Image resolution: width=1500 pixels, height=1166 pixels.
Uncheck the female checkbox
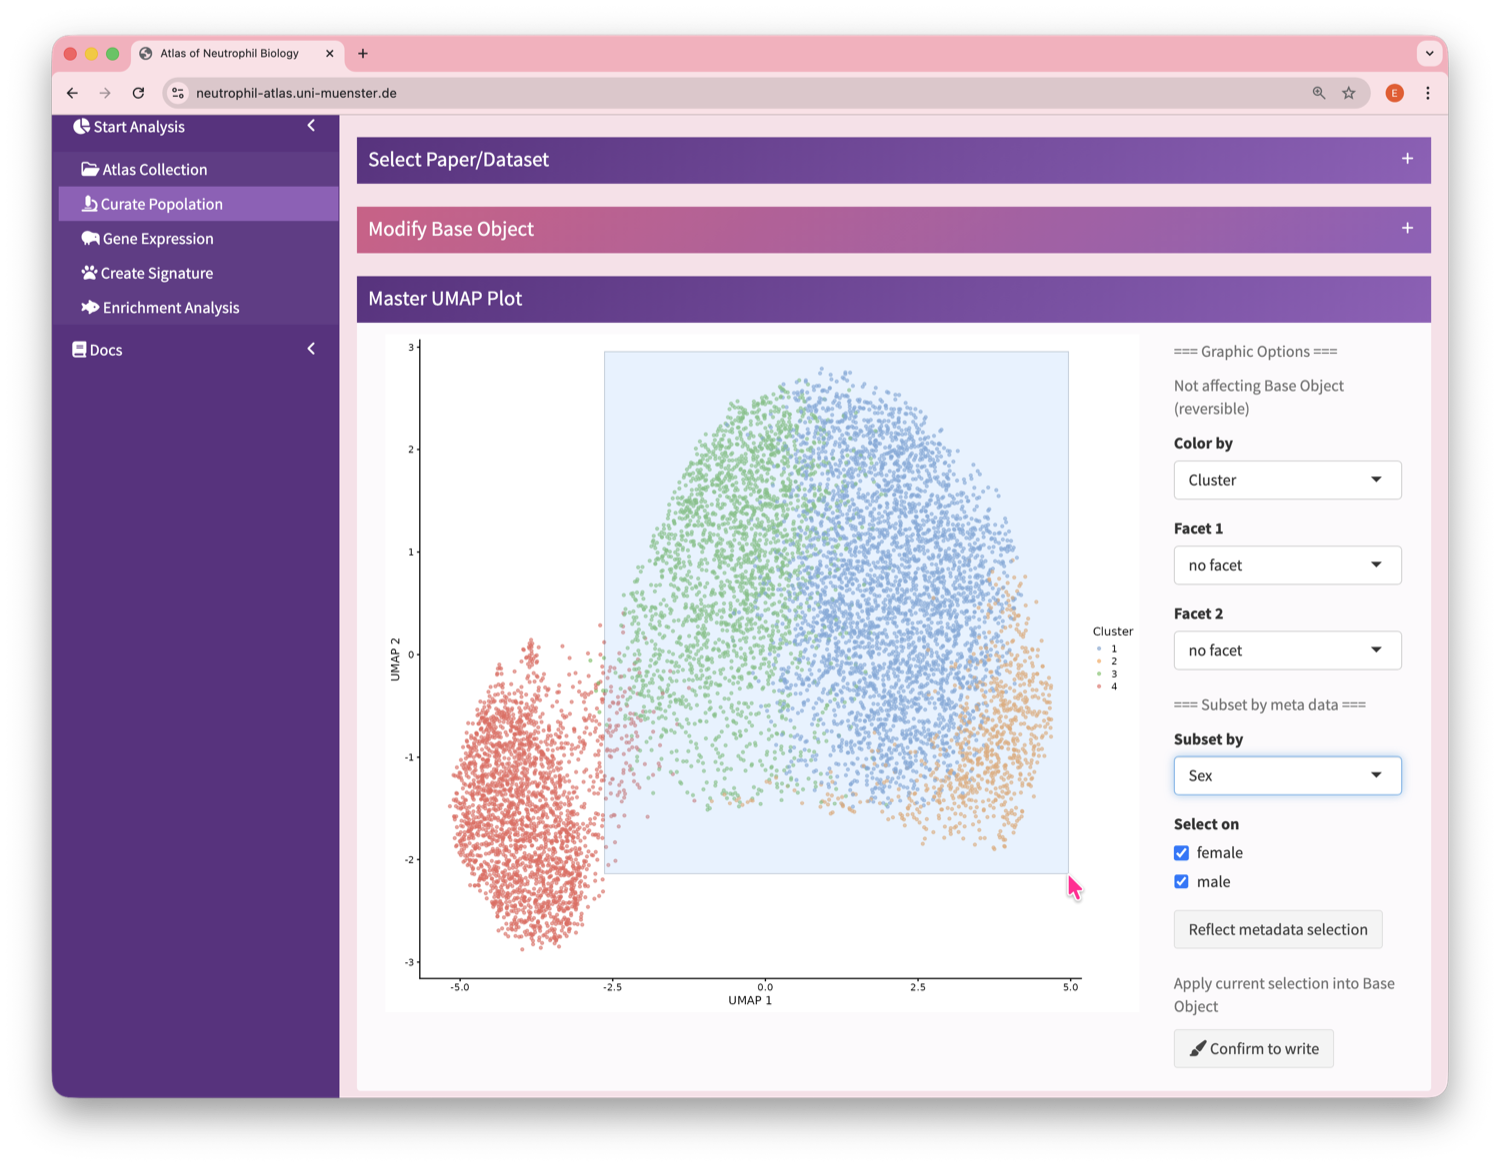coord(1181,853)
